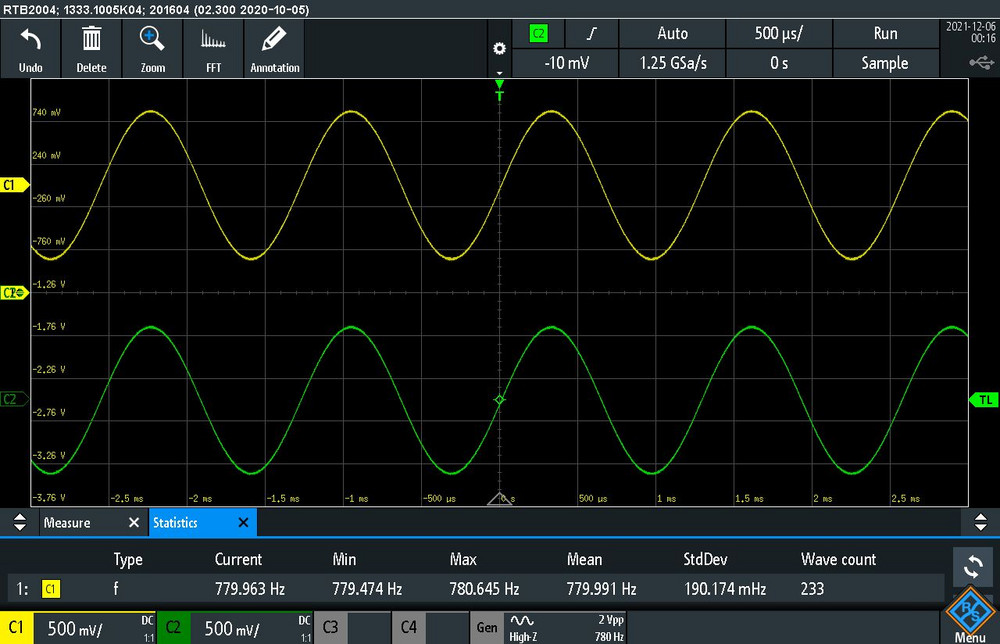Click the C2 trigger source indicator

(539, 34)
